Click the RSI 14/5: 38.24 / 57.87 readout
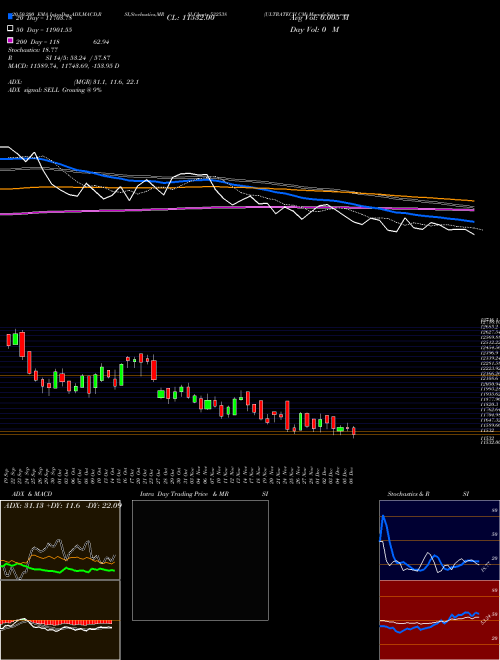 pos(59,58)
